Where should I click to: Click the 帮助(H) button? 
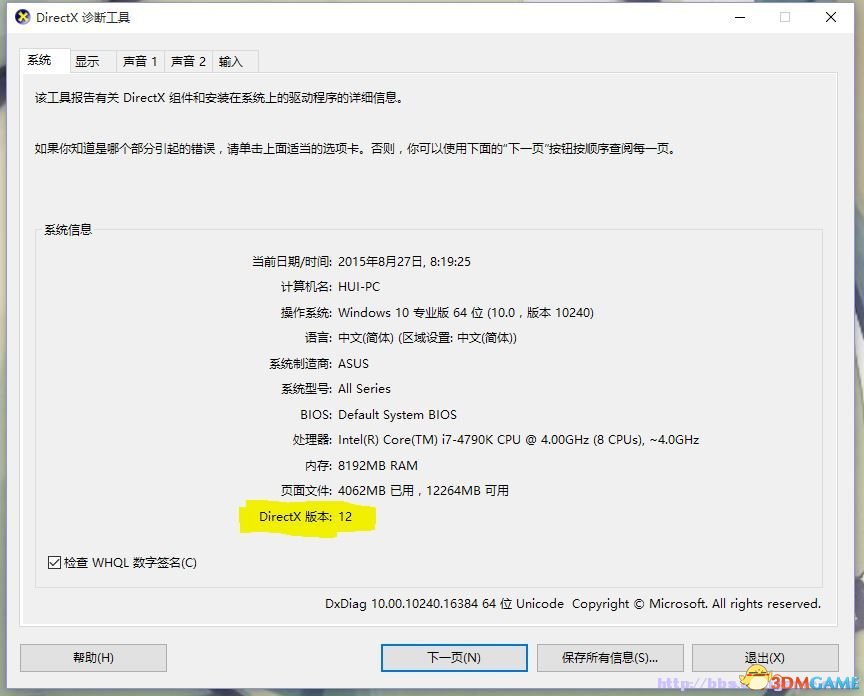pyautogui.click(x=93, y=657)
